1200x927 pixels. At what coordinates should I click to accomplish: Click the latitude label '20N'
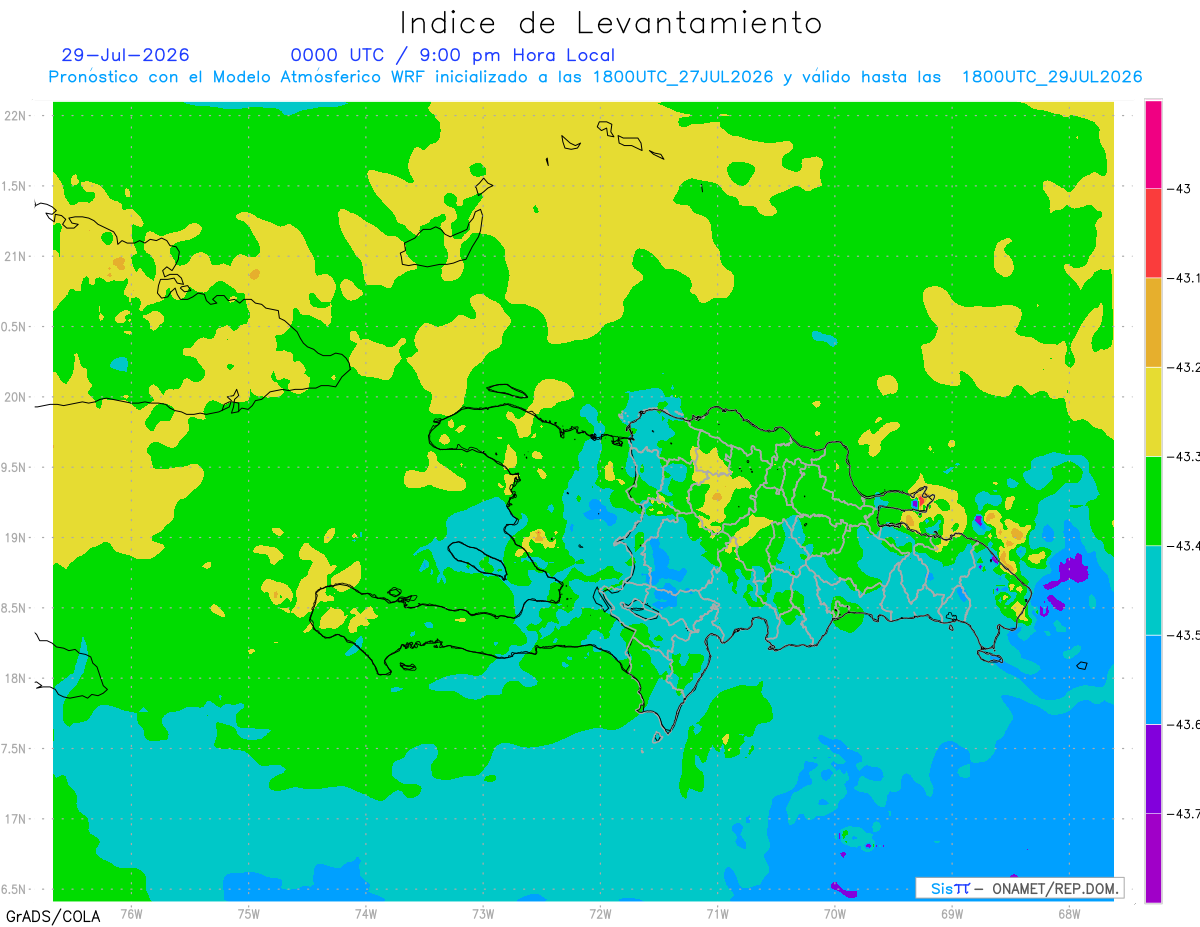tap(17, 397)
